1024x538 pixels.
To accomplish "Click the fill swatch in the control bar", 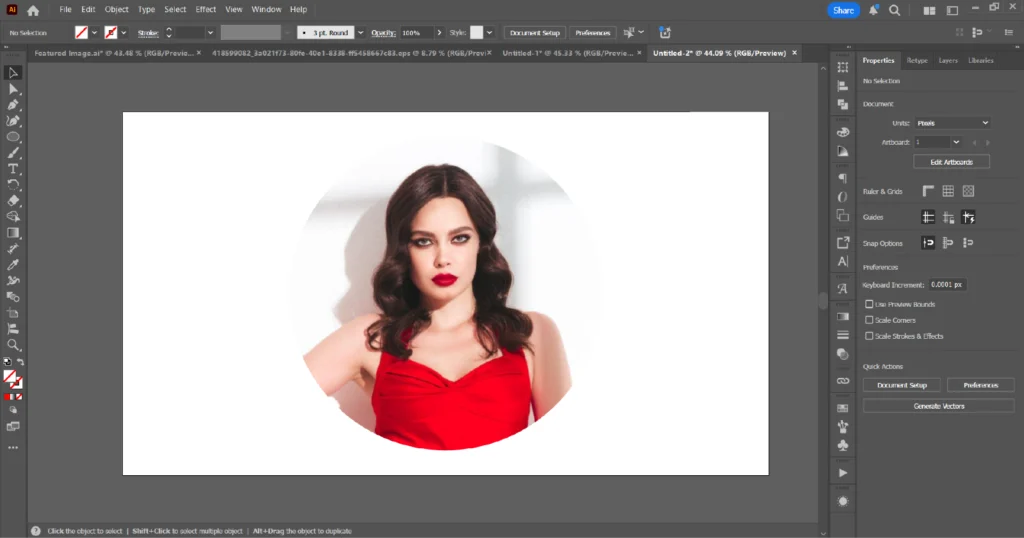I will coord(81,33).
